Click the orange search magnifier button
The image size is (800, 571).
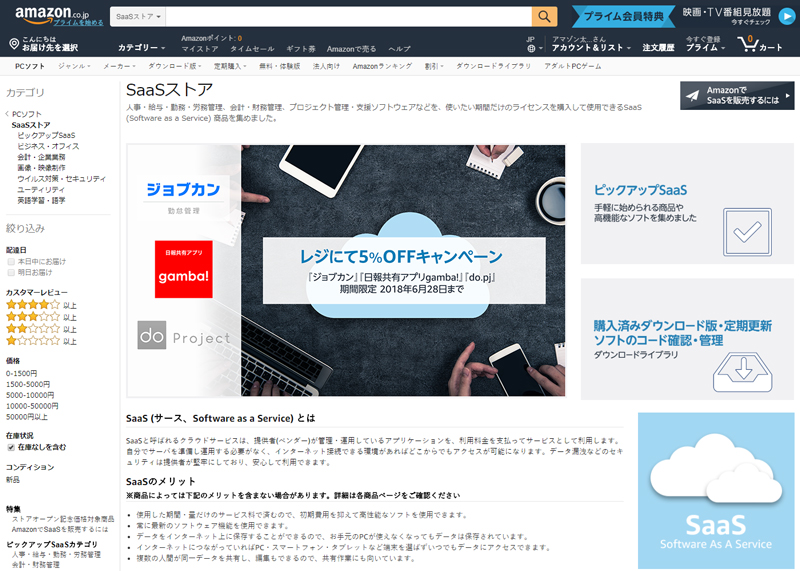544,16
